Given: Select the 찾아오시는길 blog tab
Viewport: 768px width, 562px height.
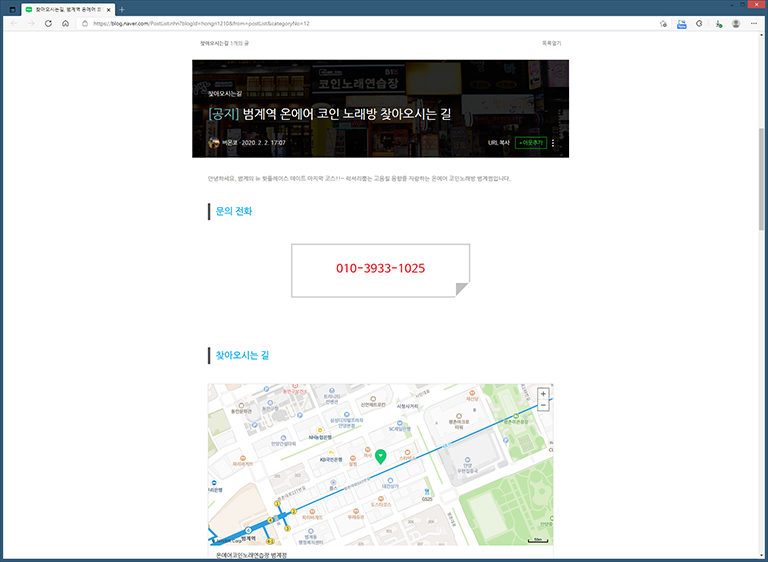Looking at the screenshot, I should (x=67, y=9).
